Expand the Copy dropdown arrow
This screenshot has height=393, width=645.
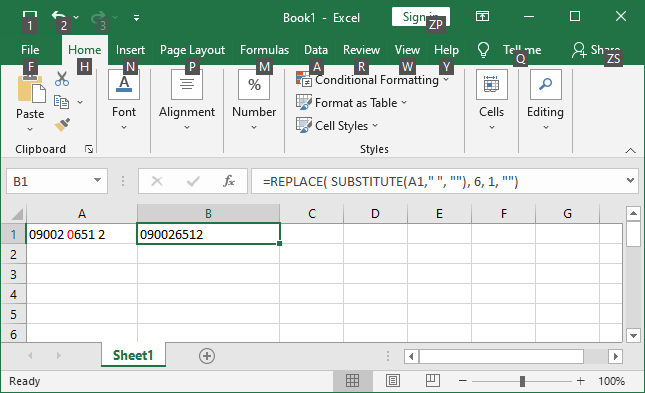pos(80,102)
